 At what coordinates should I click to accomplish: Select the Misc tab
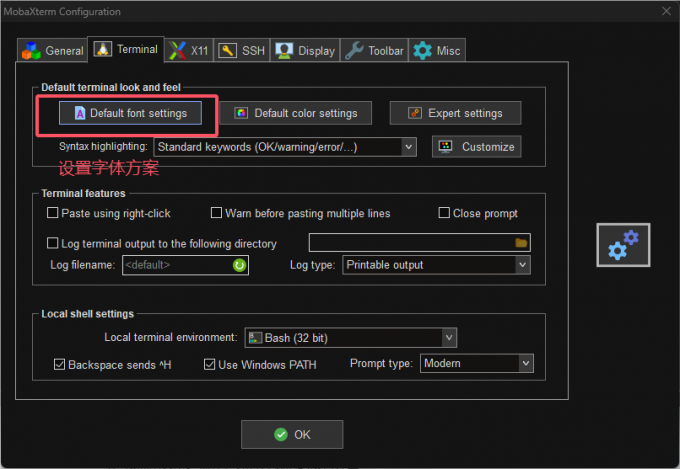click(437, 51)
